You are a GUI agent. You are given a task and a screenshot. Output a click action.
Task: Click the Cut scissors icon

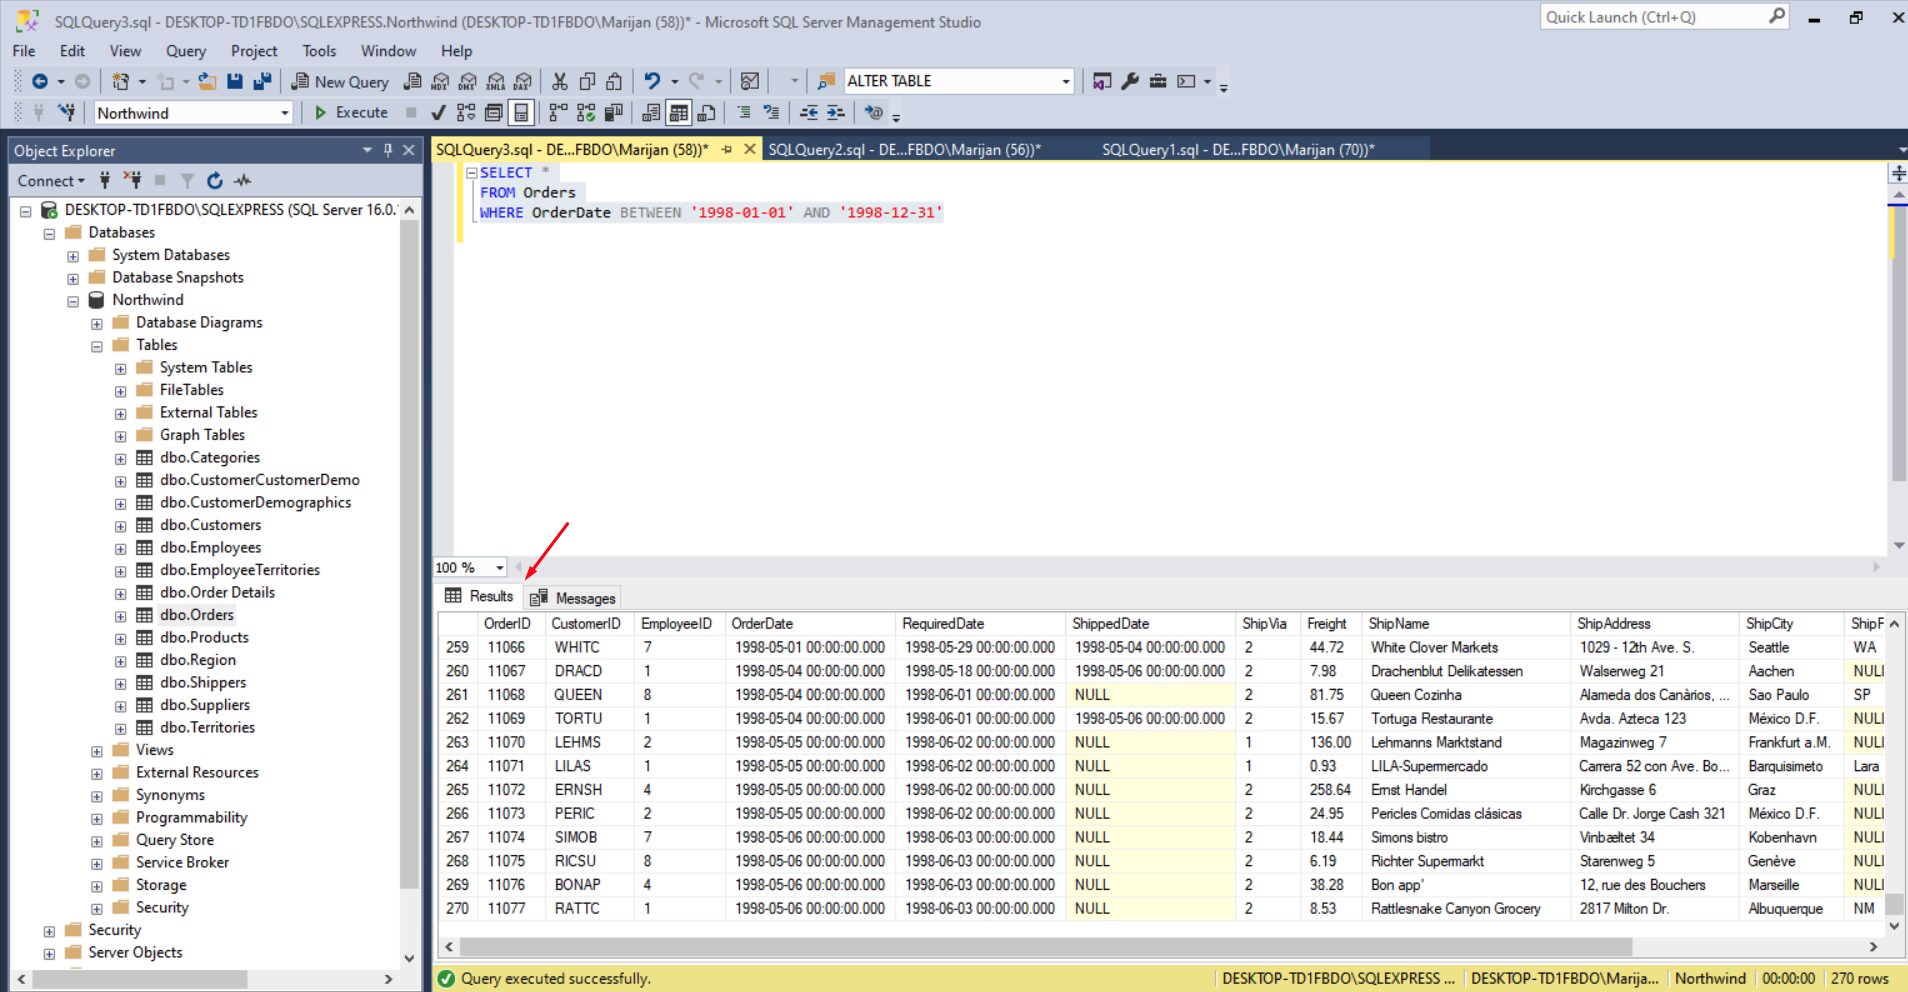pos(560,81)
